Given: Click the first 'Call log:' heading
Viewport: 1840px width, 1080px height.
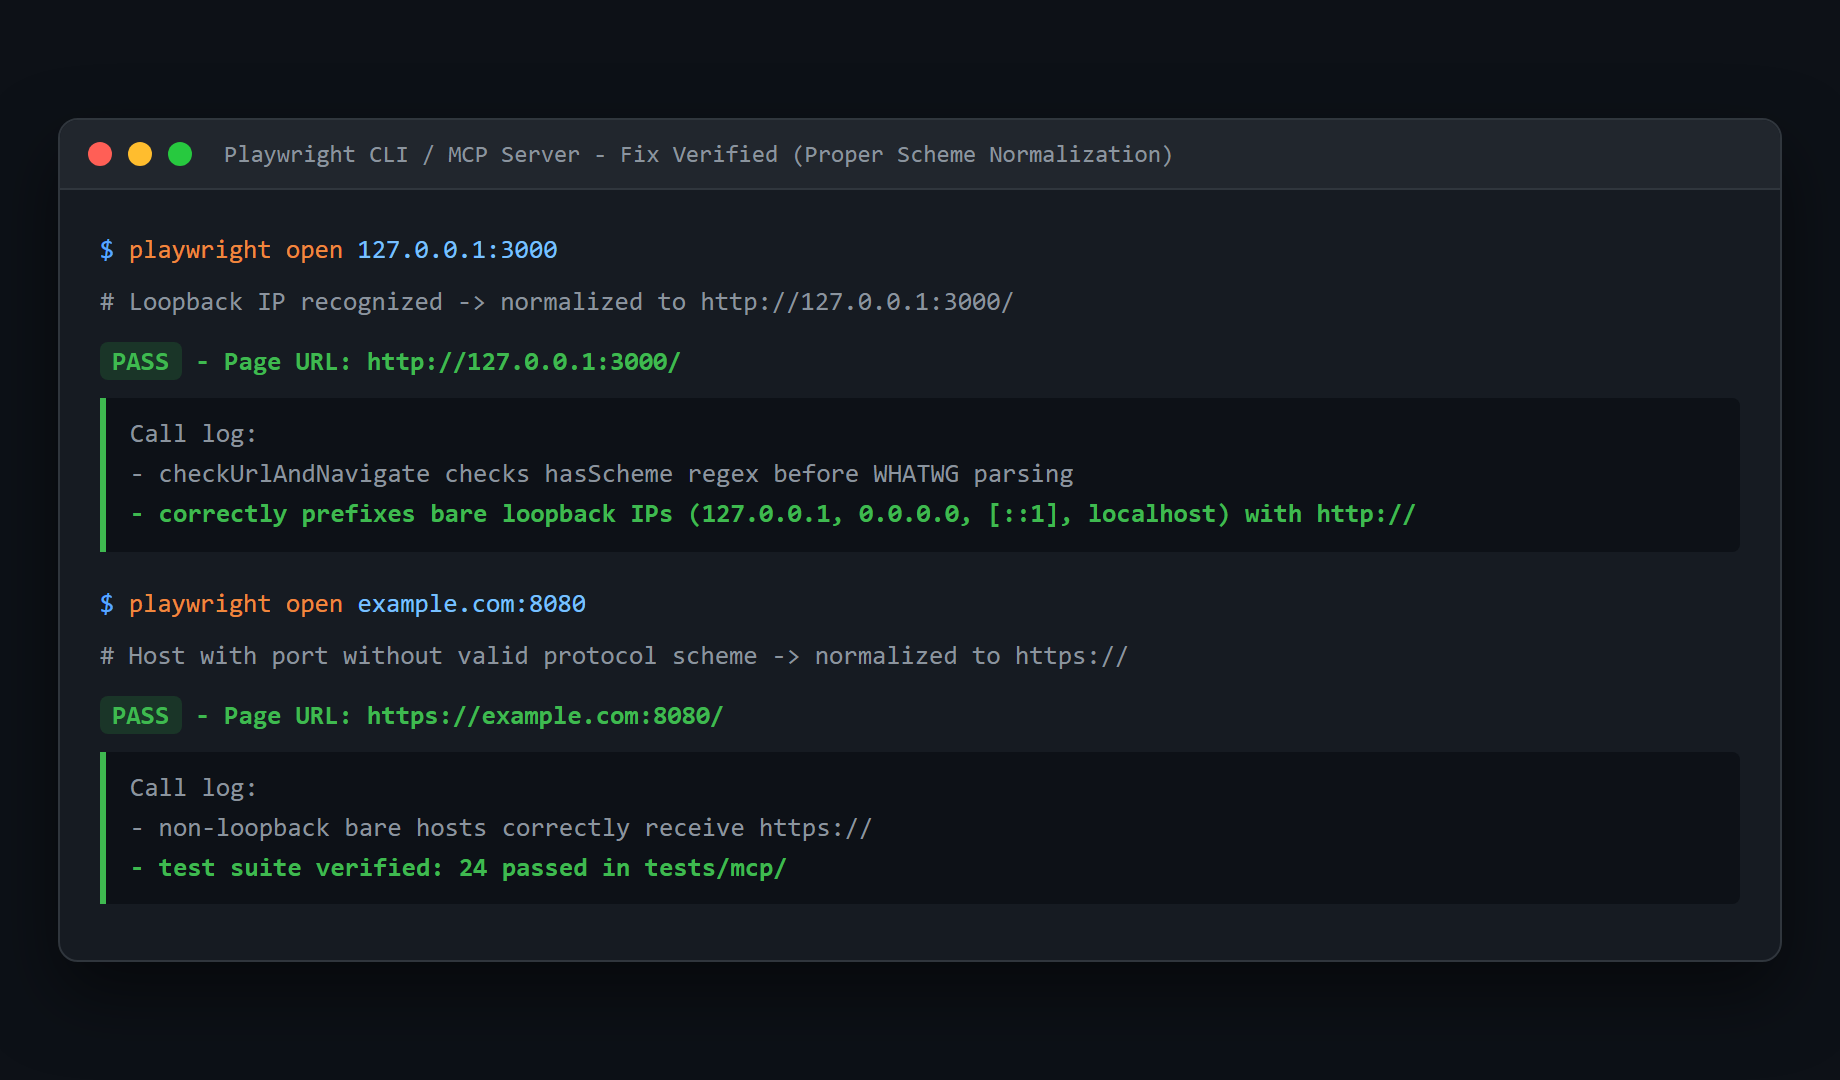Looking at the screenshot, I should [x=193, y=434].
